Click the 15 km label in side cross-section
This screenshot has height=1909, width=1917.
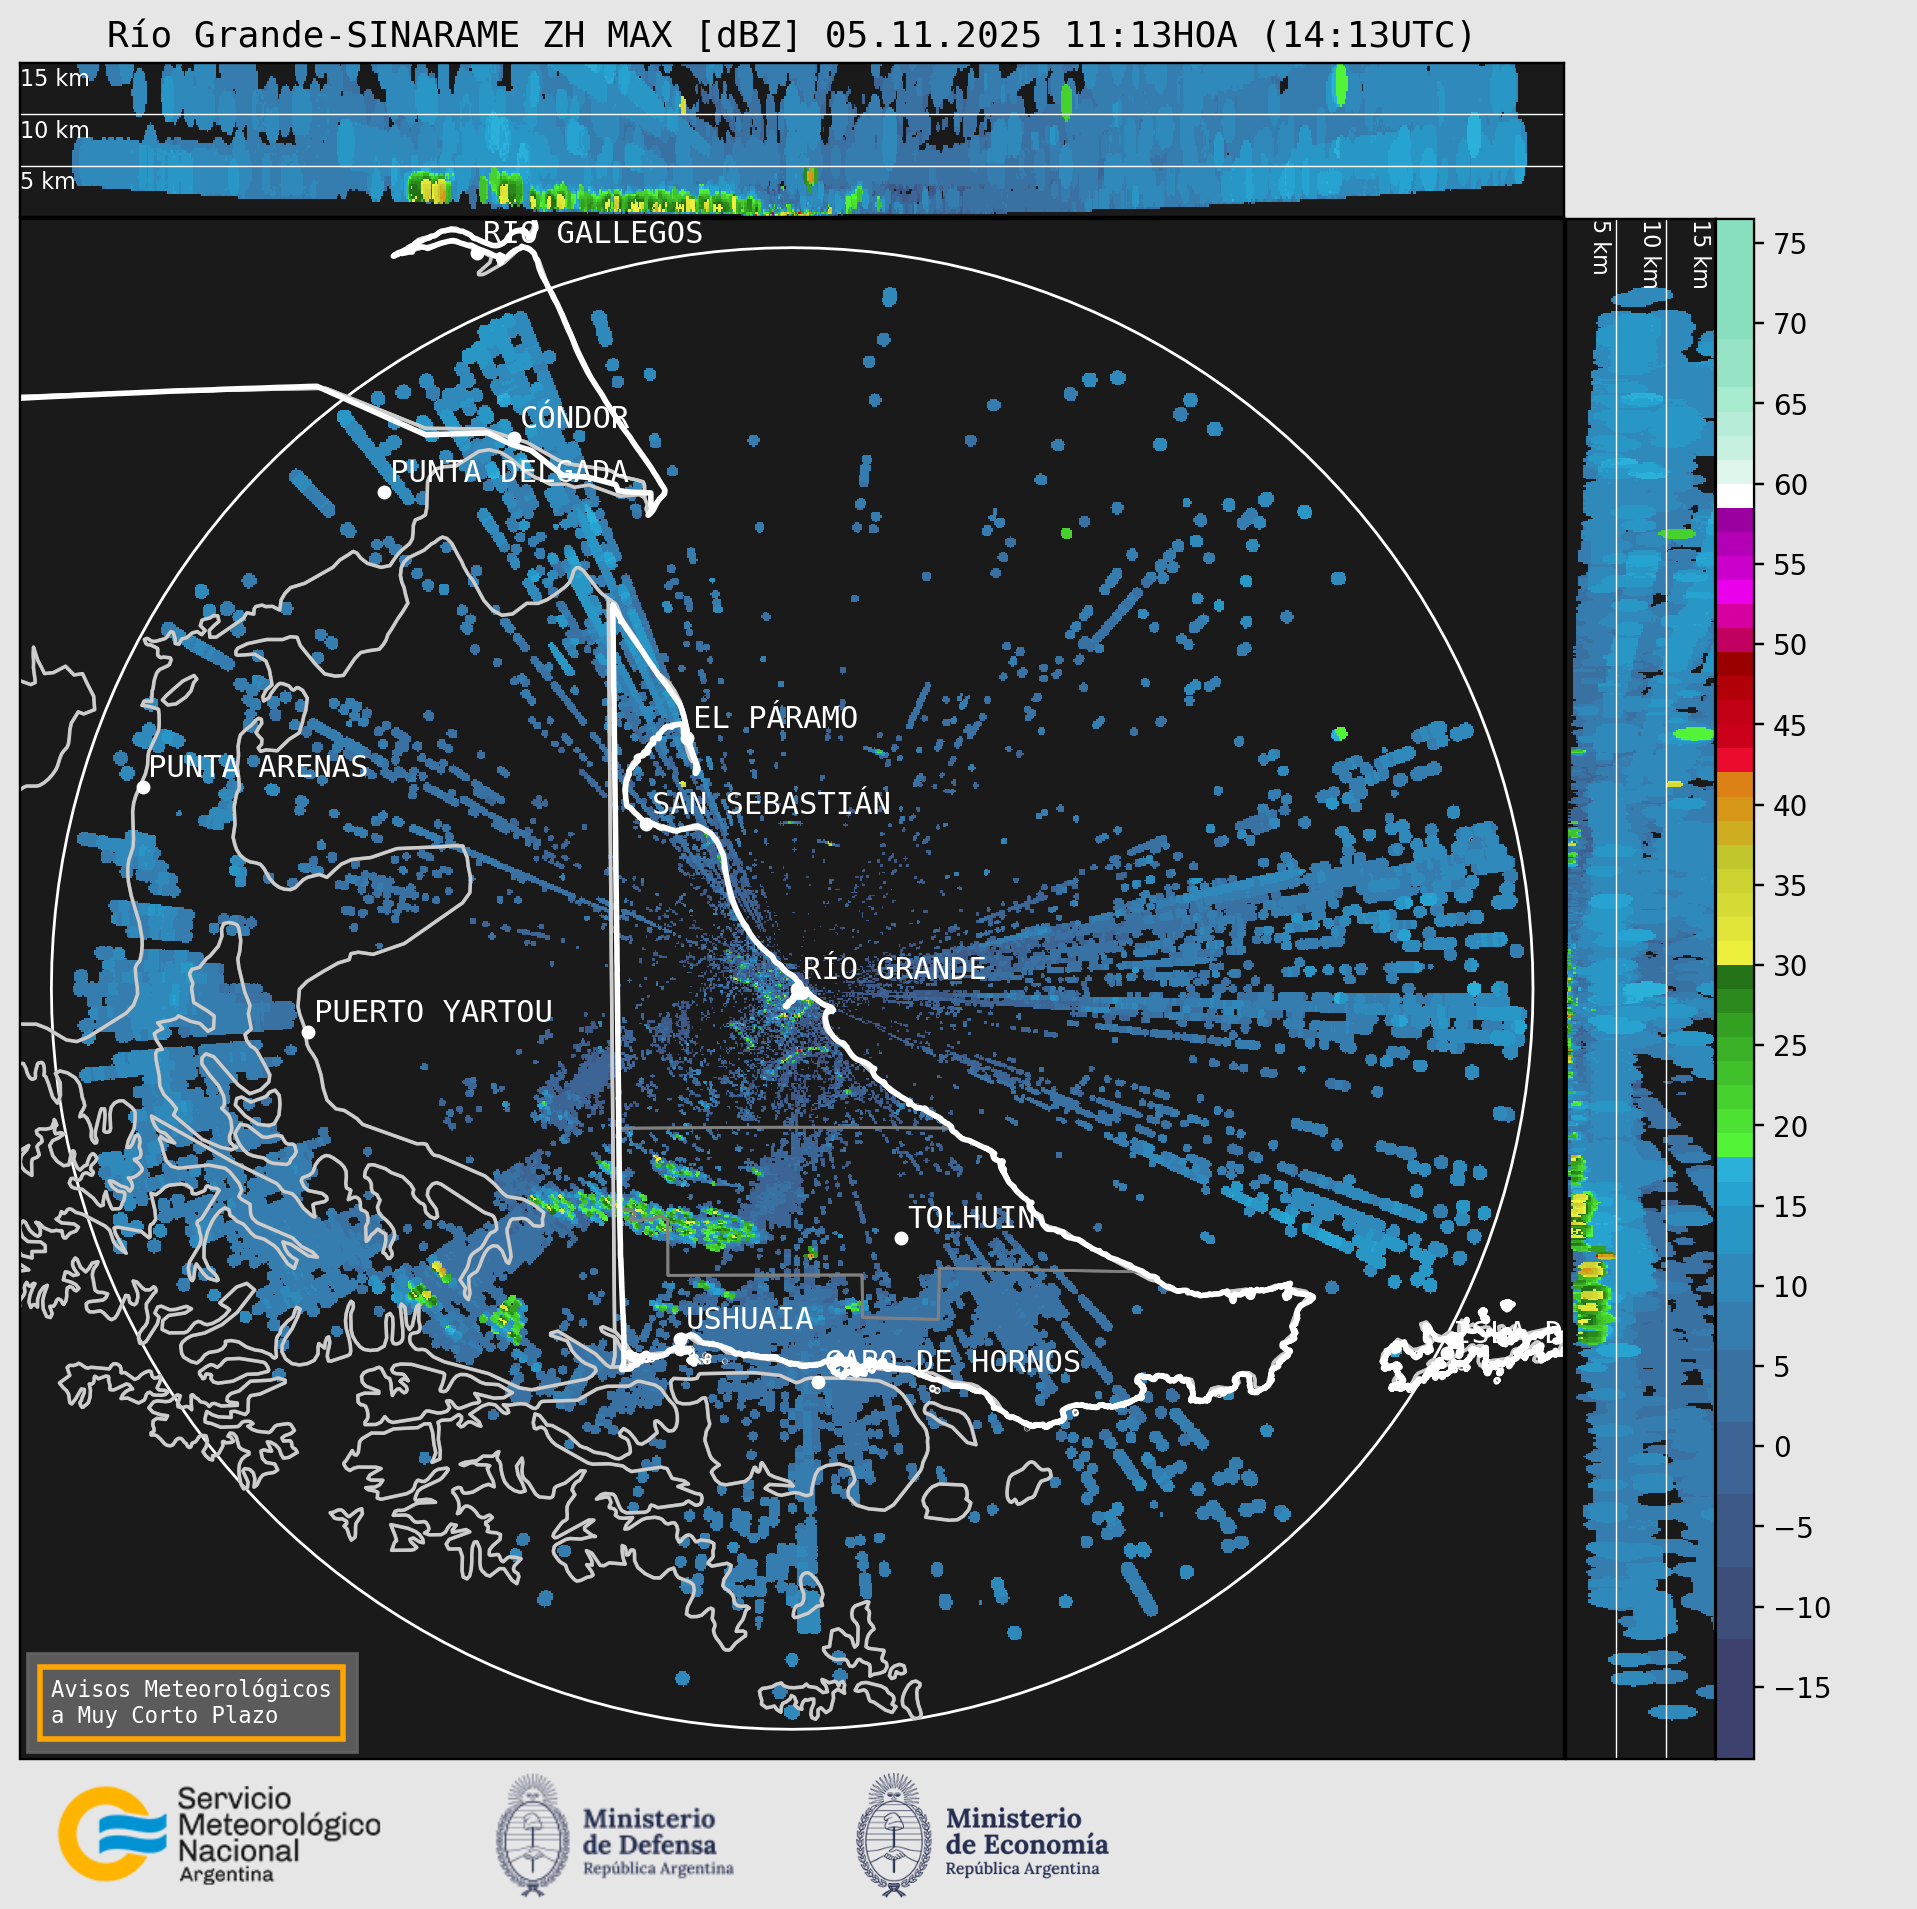[1700, 255]
